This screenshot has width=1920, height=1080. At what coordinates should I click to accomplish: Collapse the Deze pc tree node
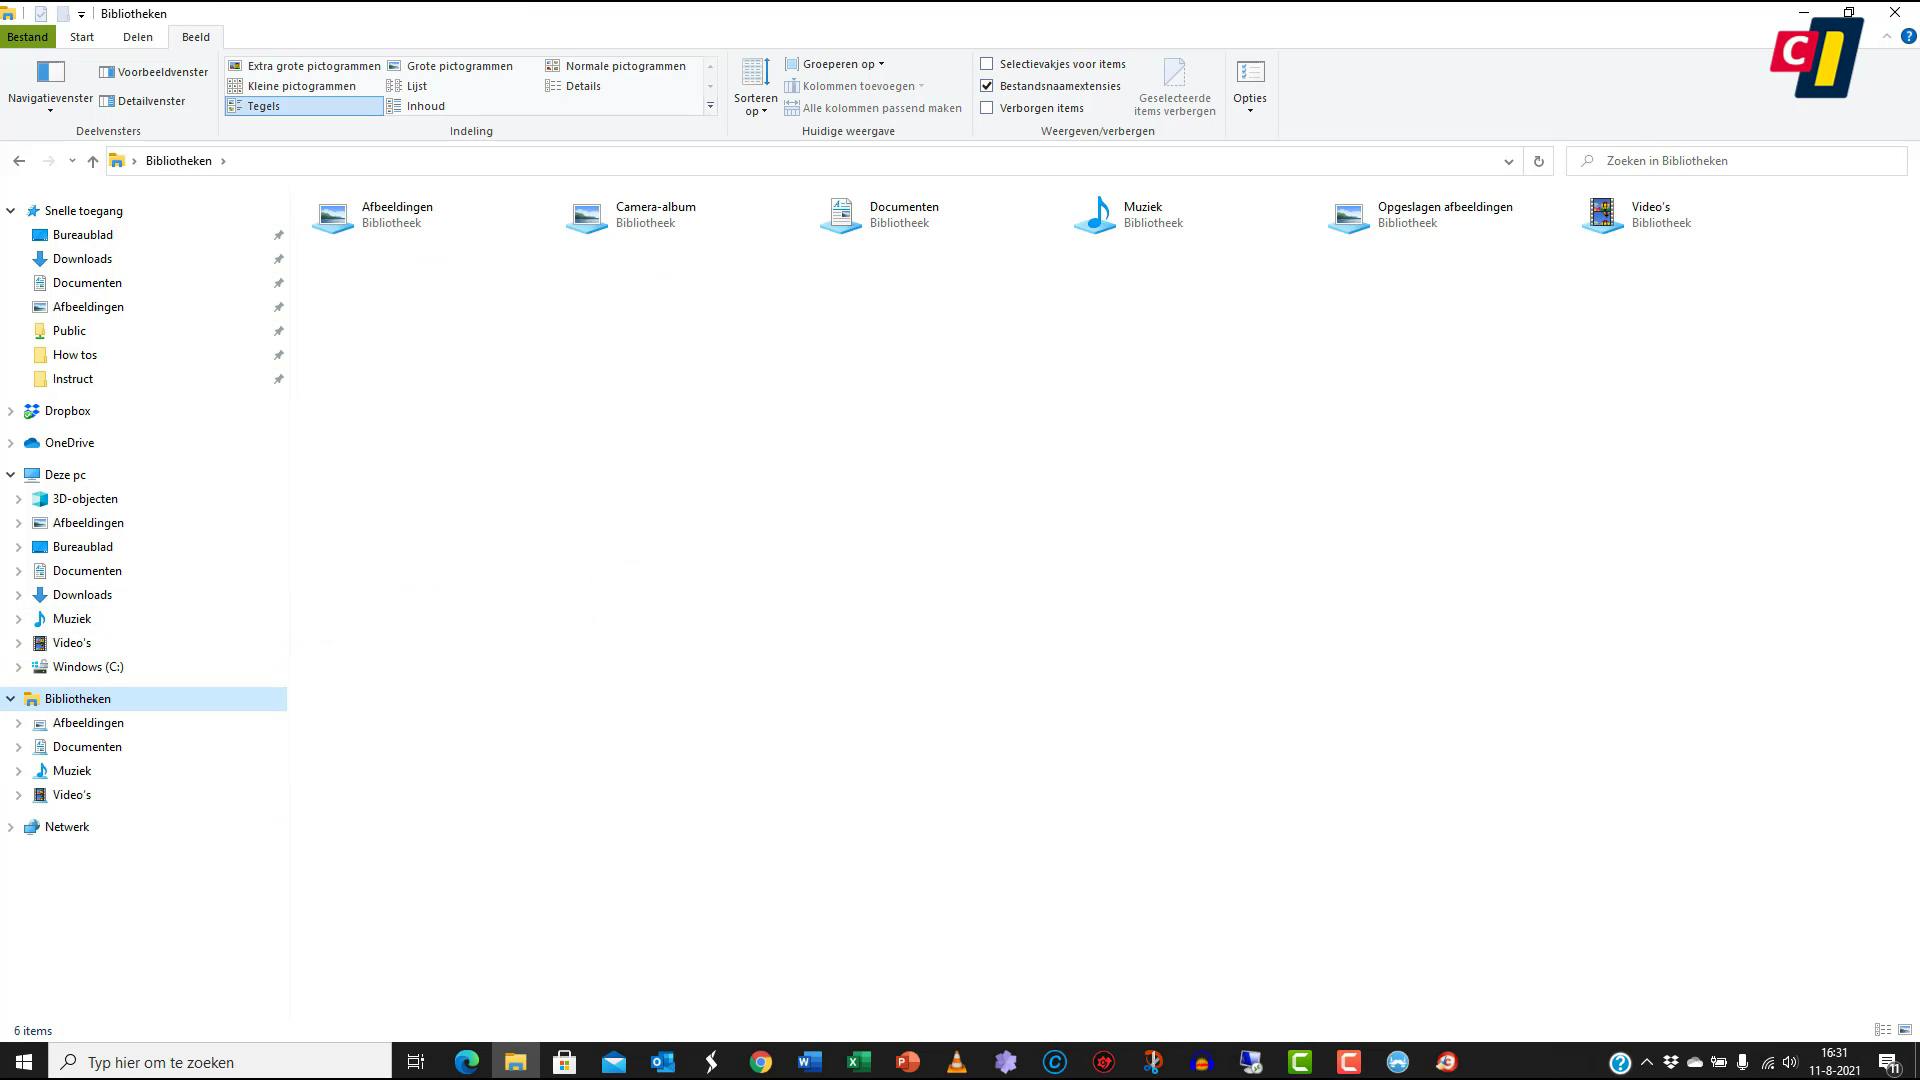(11, 475)
